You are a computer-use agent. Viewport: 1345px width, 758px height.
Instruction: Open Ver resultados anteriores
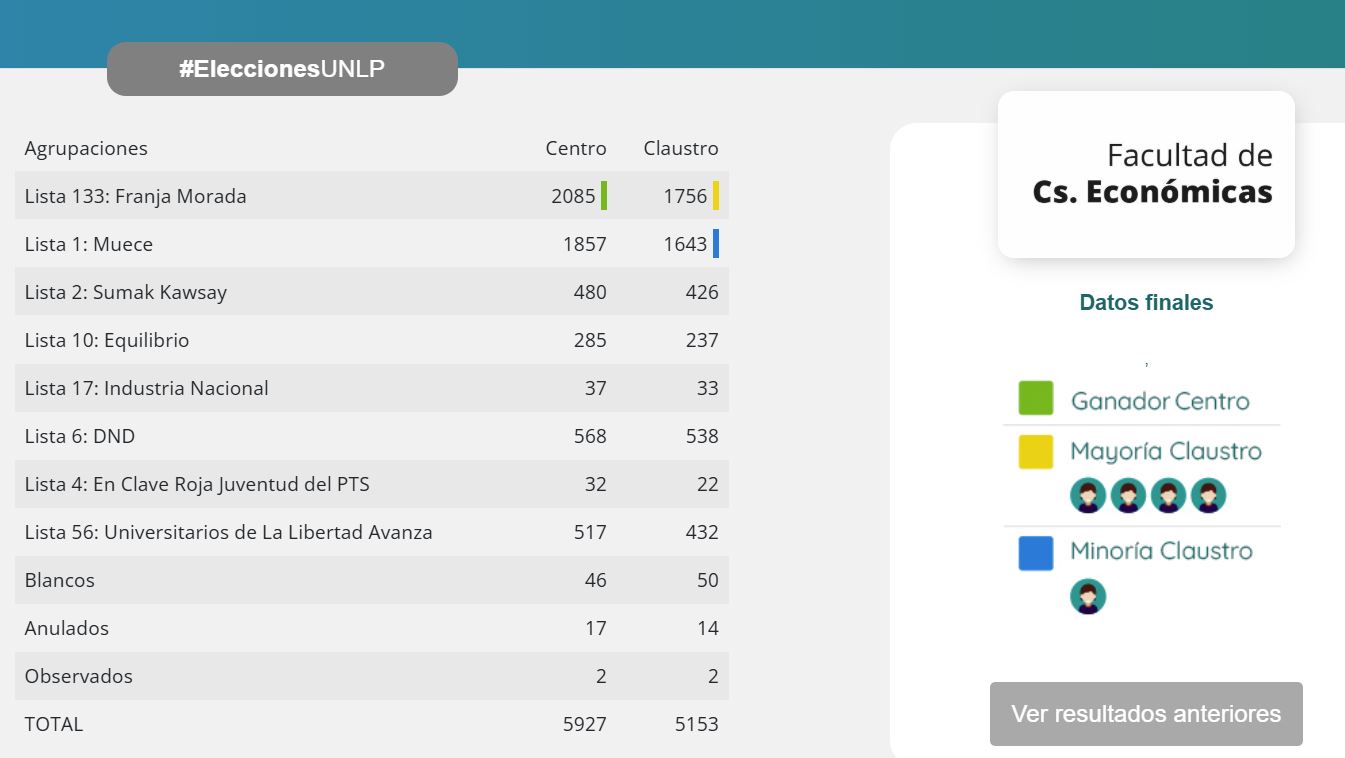[x=1146, y=714]
